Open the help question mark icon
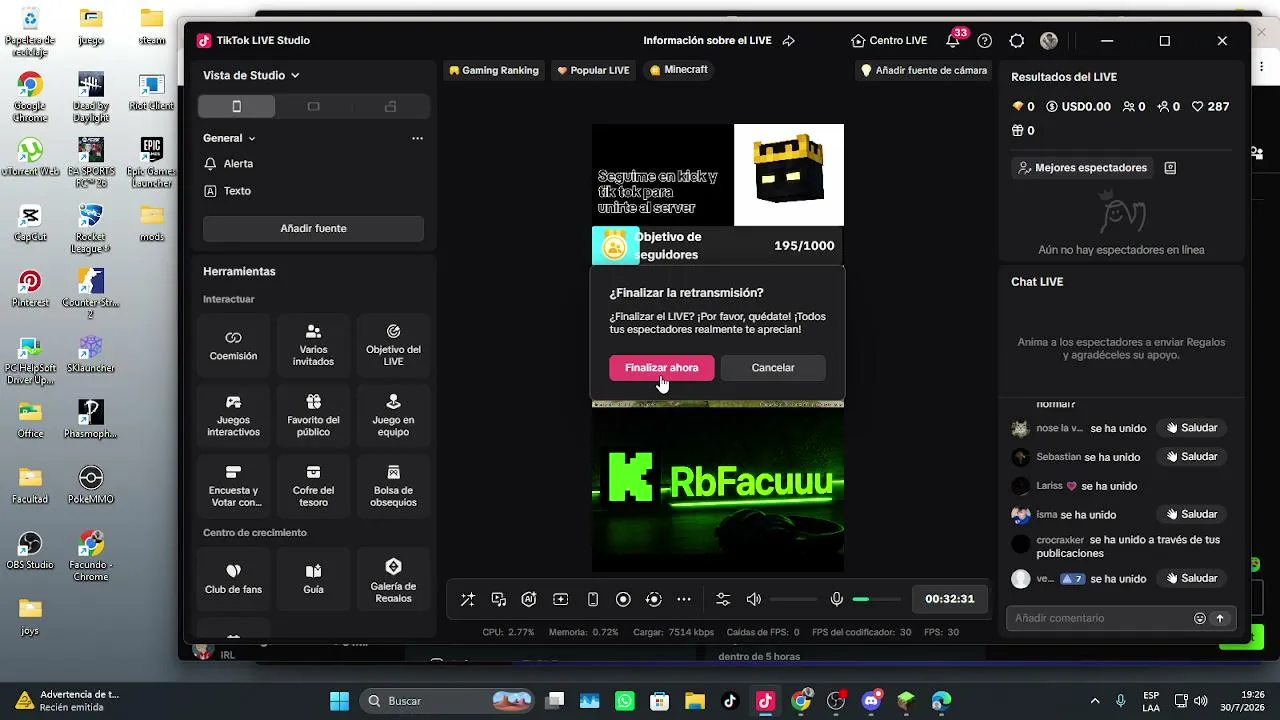 coord(985,41)
